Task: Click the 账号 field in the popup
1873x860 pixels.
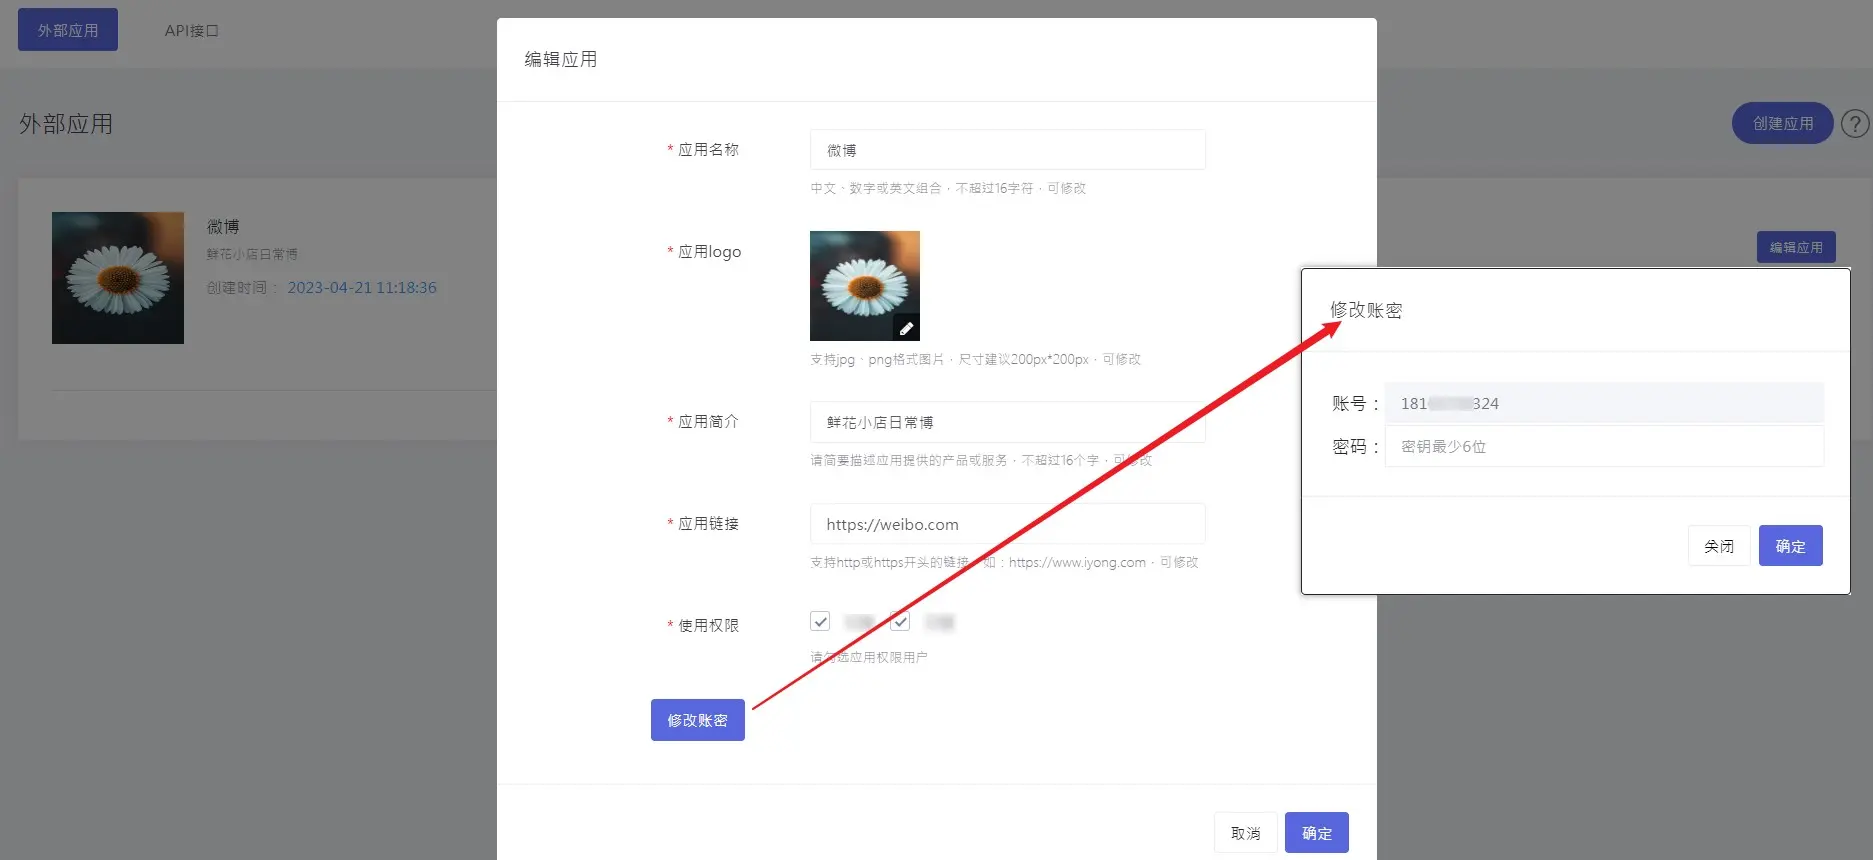Action: 1603,403
